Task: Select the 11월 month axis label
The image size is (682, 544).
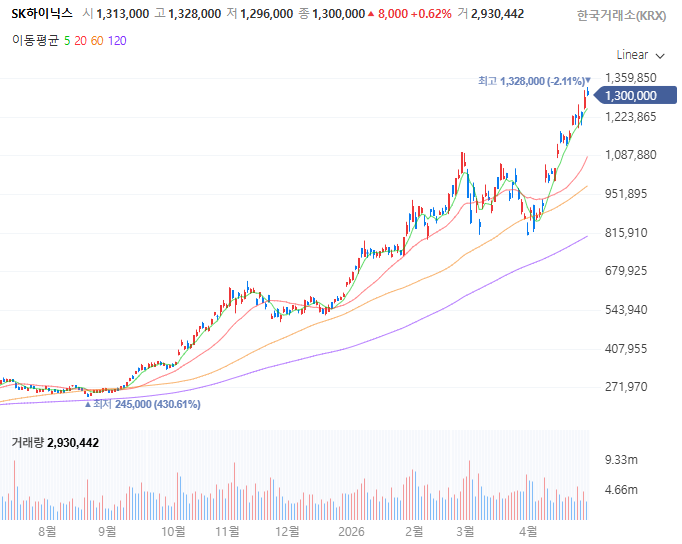Action: [227, 531]
